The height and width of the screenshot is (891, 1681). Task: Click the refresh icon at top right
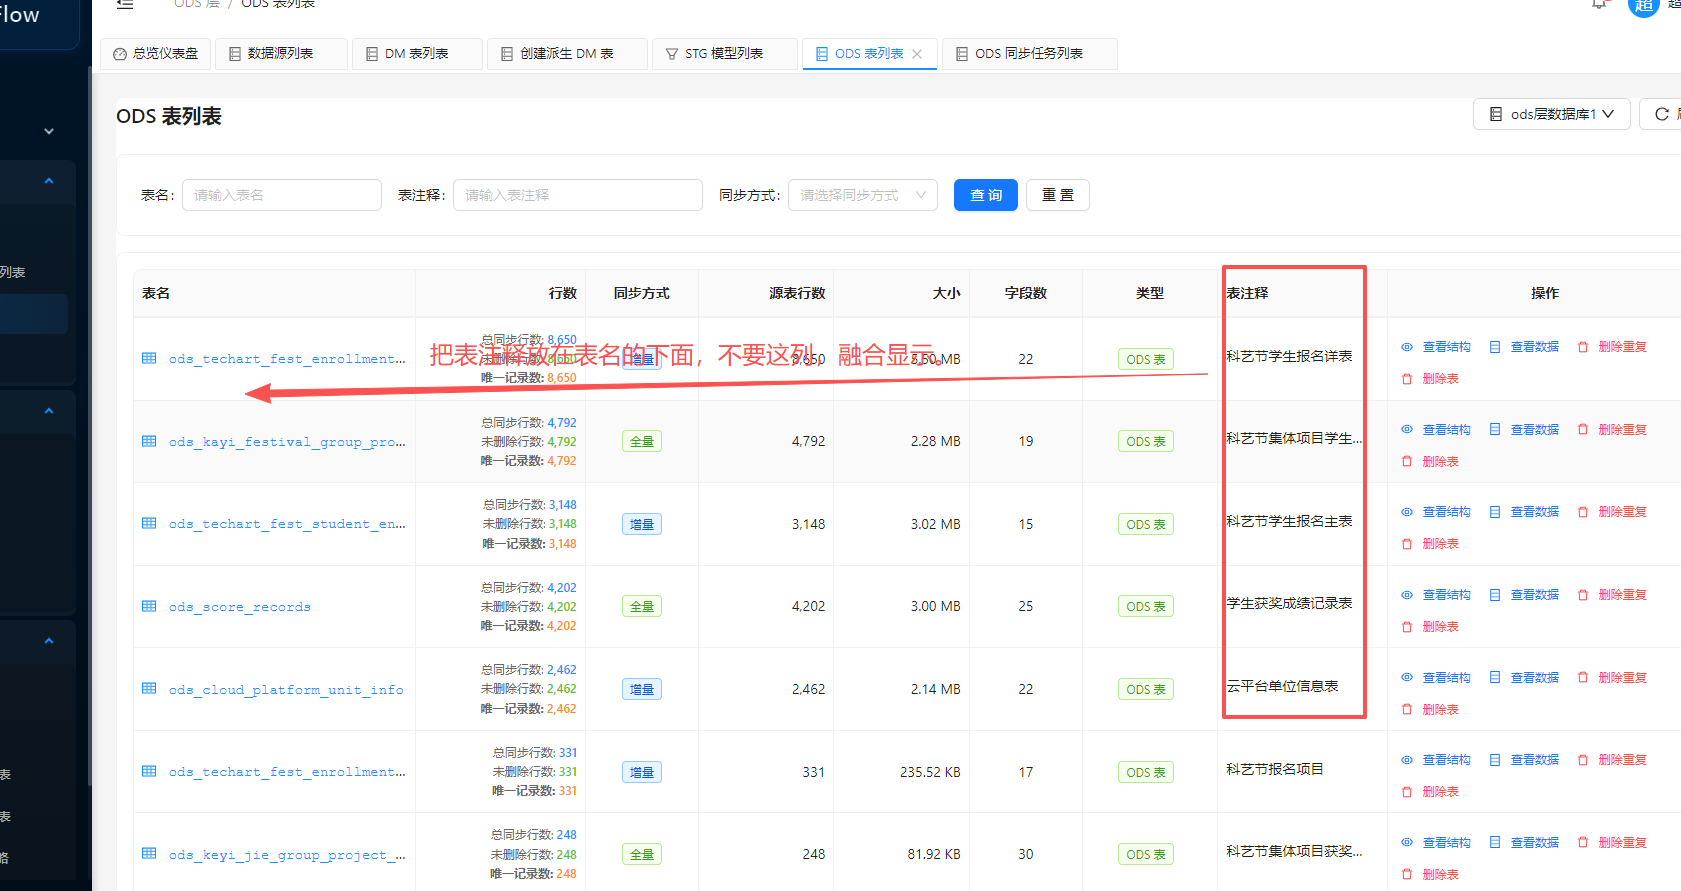pos(1661,114)
